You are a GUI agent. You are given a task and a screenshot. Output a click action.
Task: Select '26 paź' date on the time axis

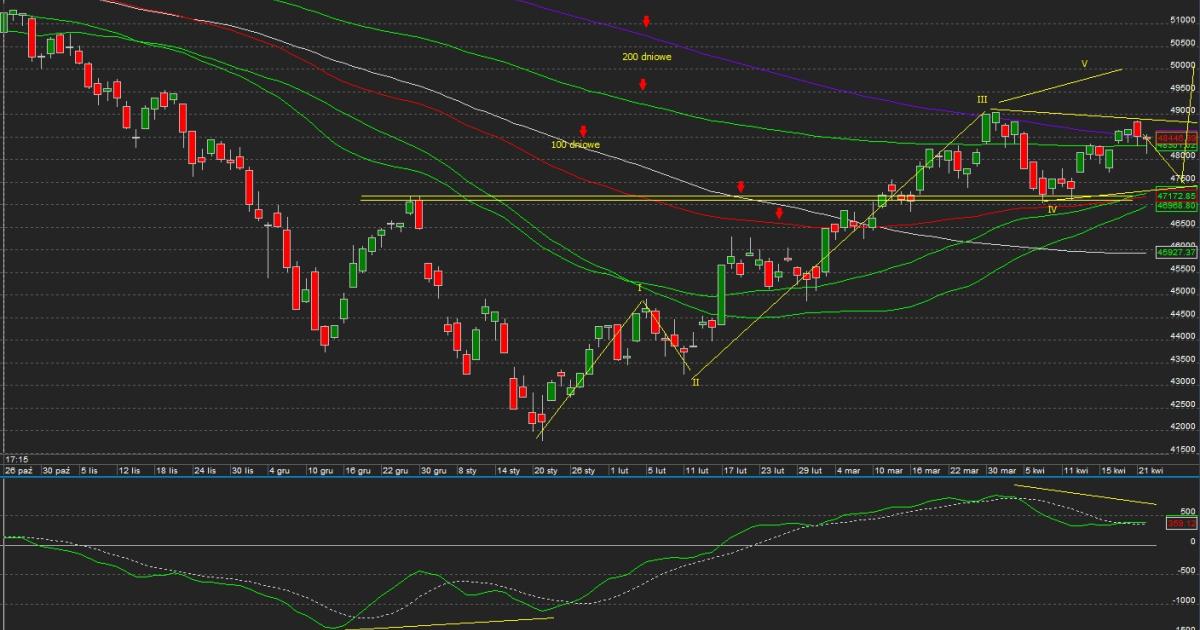click(19, 469)
